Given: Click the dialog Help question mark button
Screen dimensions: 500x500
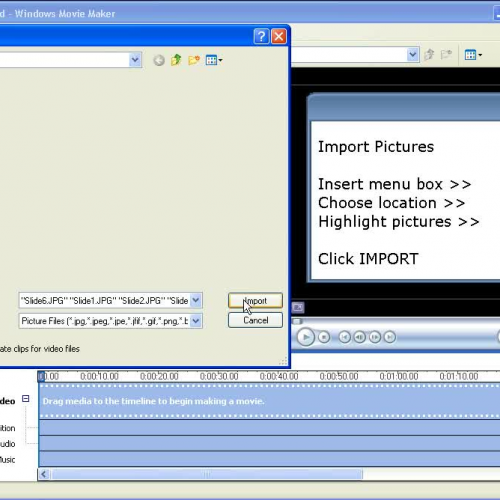Looking at the screenshot, I should [x=261, y=36].
